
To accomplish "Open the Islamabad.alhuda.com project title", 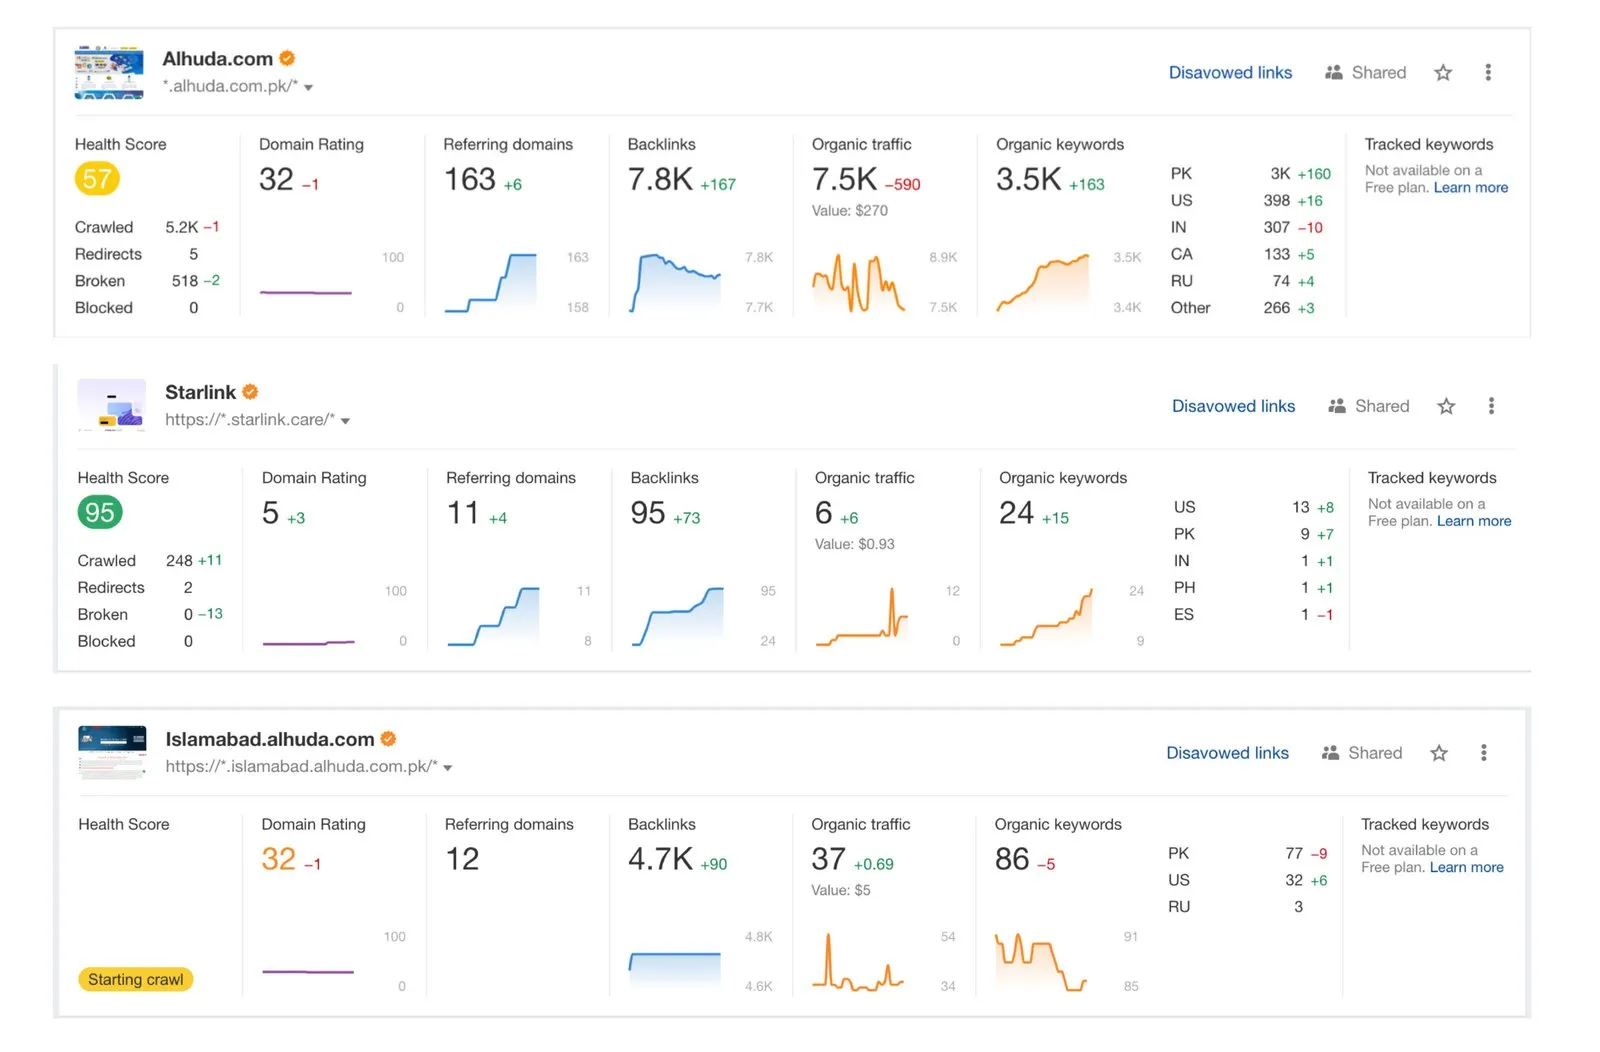I will pos(269,739).
